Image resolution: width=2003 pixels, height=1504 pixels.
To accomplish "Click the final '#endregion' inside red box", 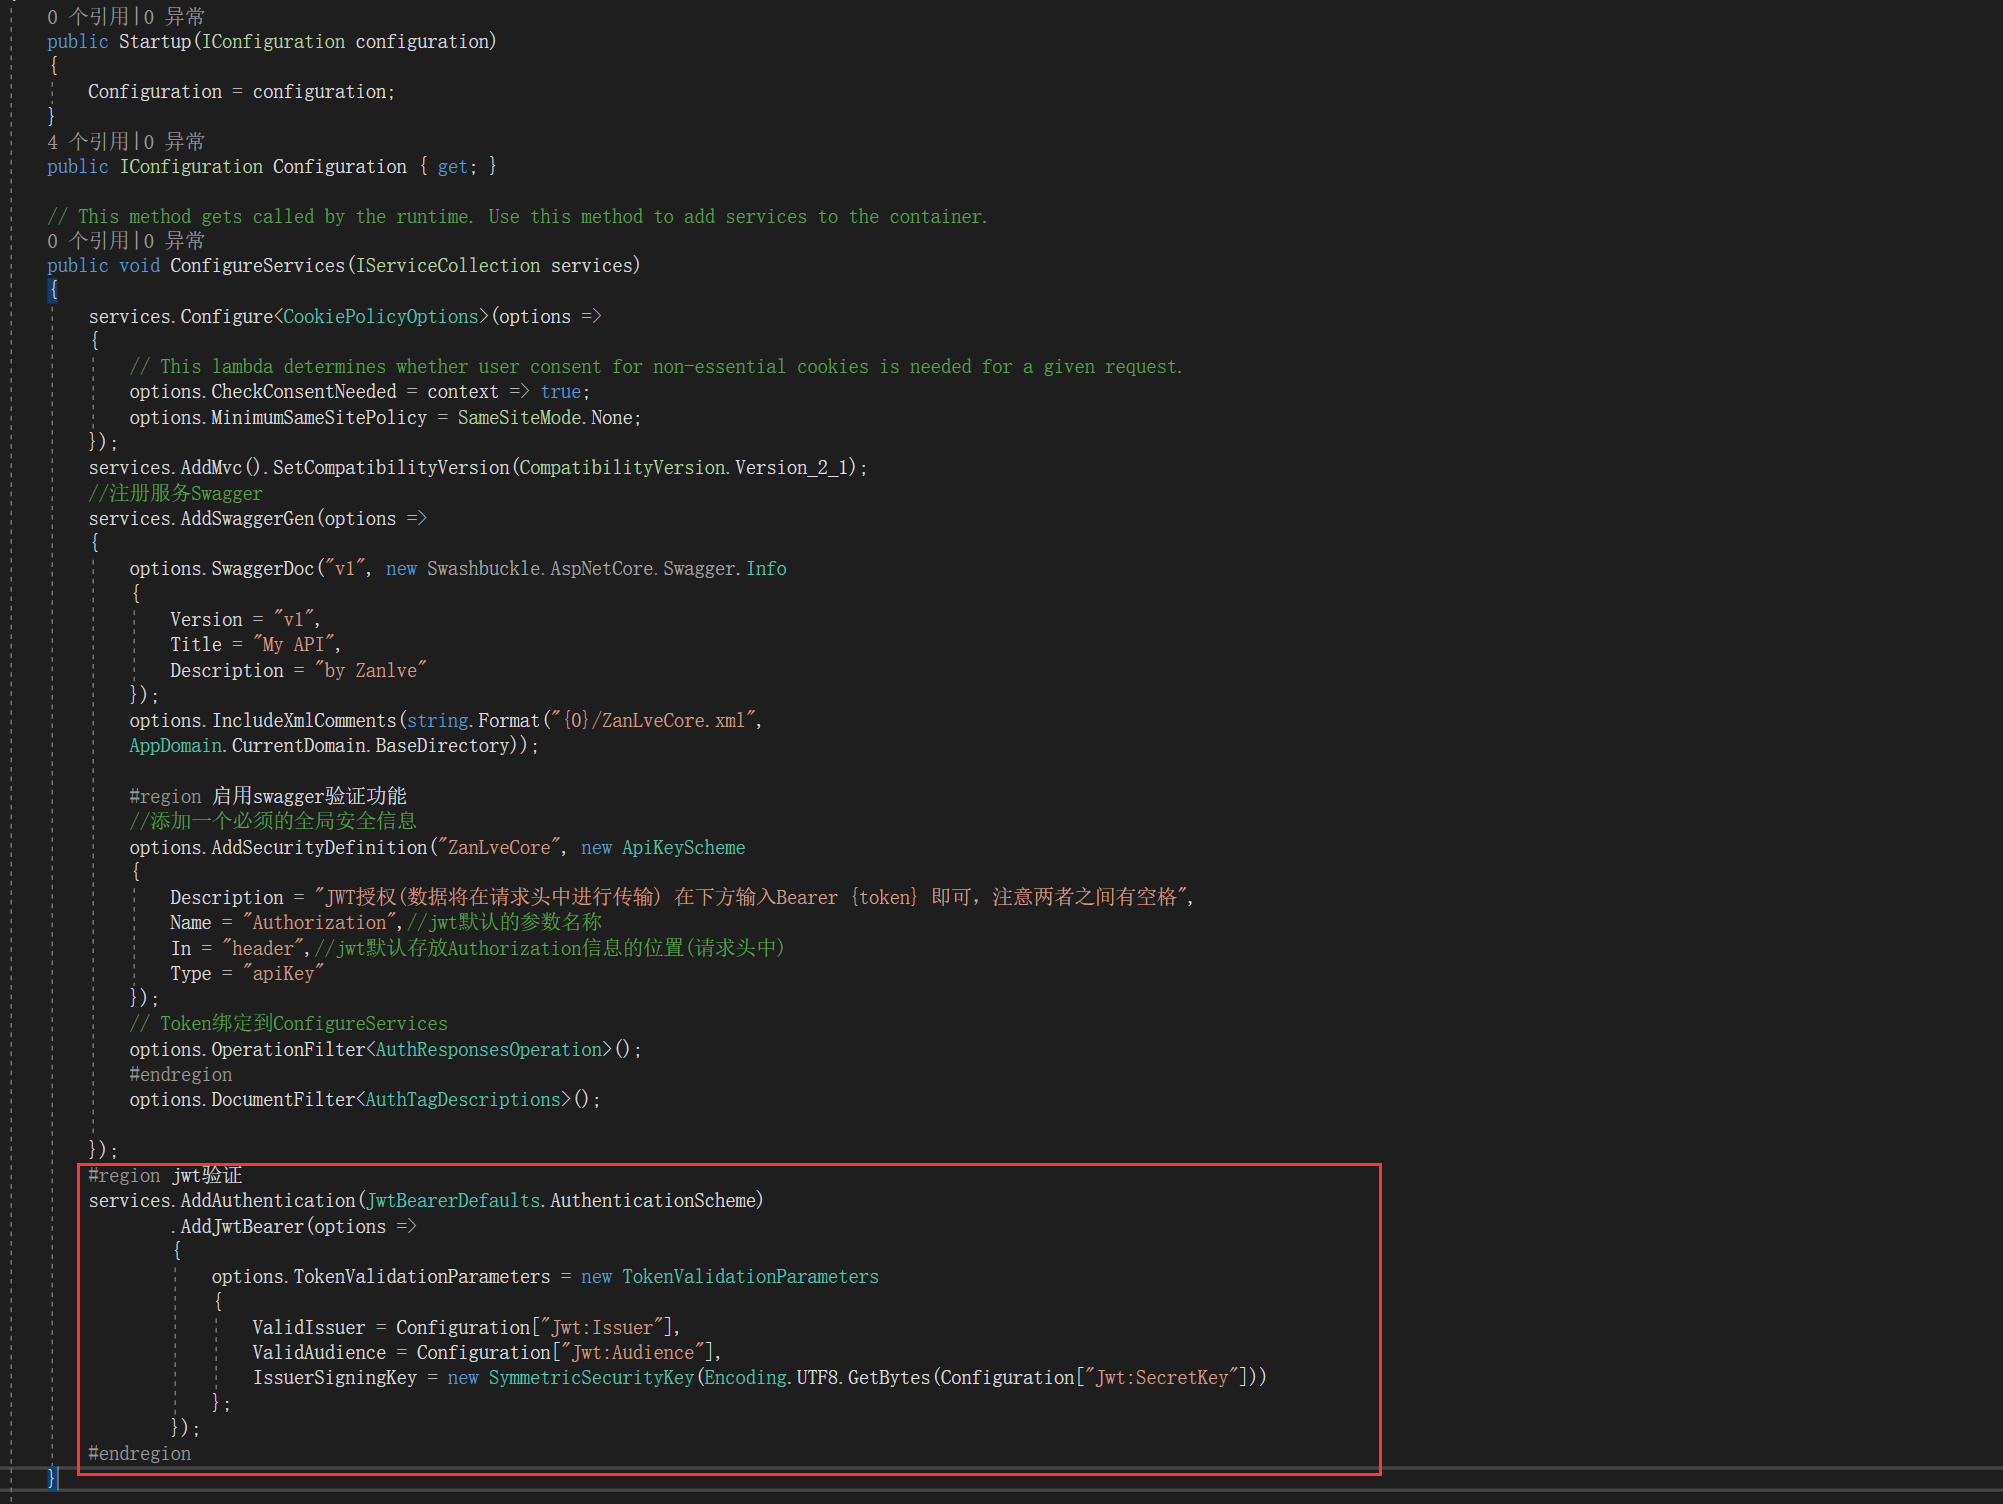I will click(x=139, y=1454).
